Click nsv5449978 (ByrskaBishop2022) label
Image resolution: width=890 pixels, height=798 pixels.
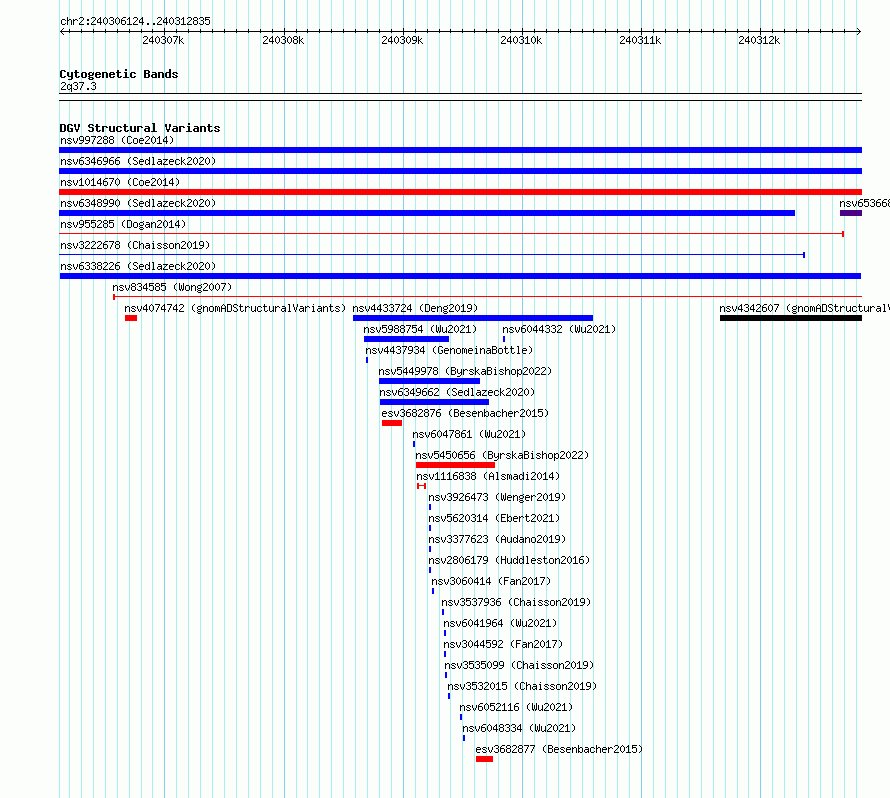point(465,371)
